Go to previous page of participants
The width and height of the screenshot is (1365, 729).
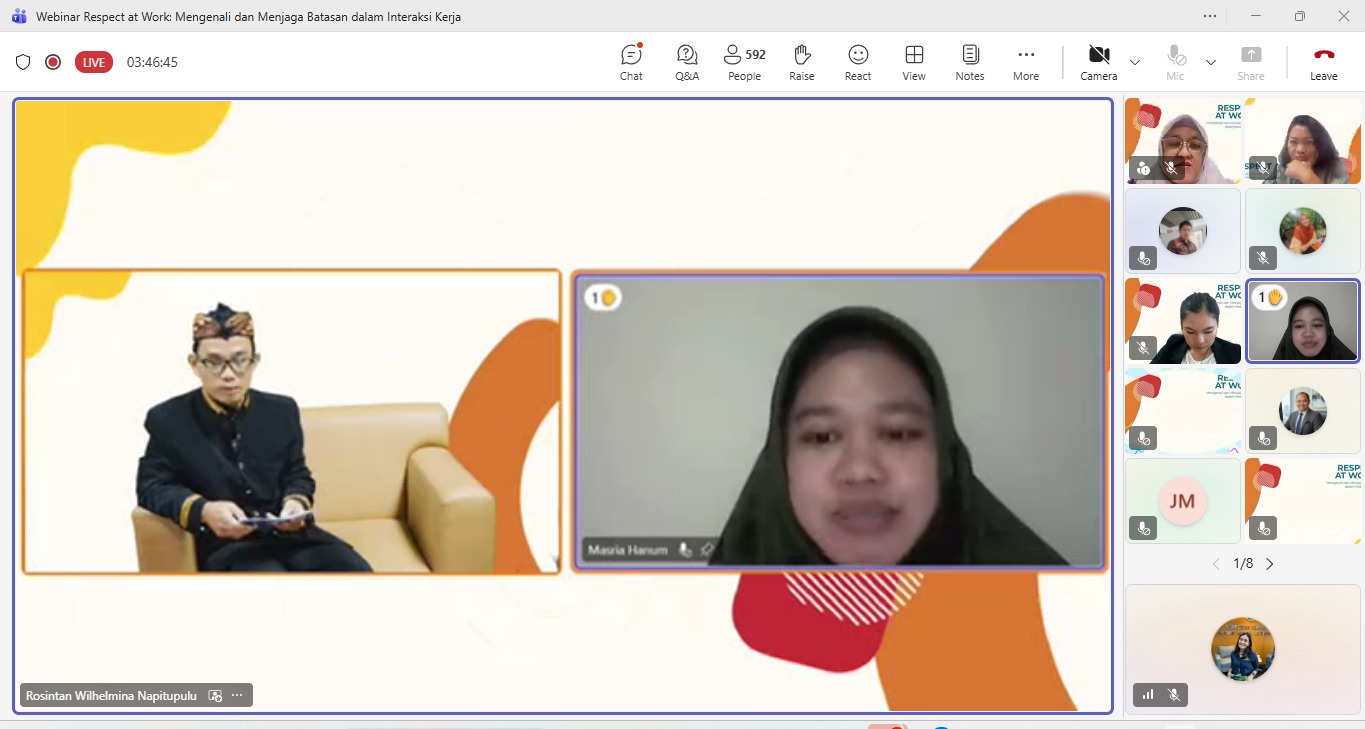click(x=1216, y=564)
